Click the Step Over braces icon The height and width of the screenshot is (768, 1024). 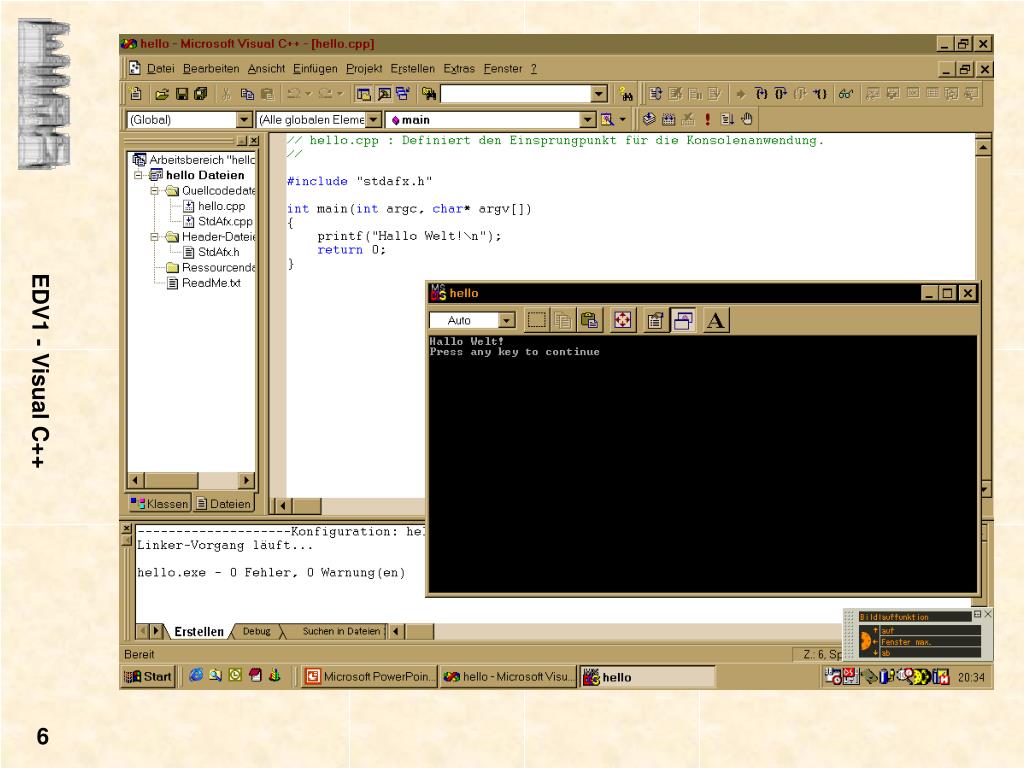(x=780, y=94)
